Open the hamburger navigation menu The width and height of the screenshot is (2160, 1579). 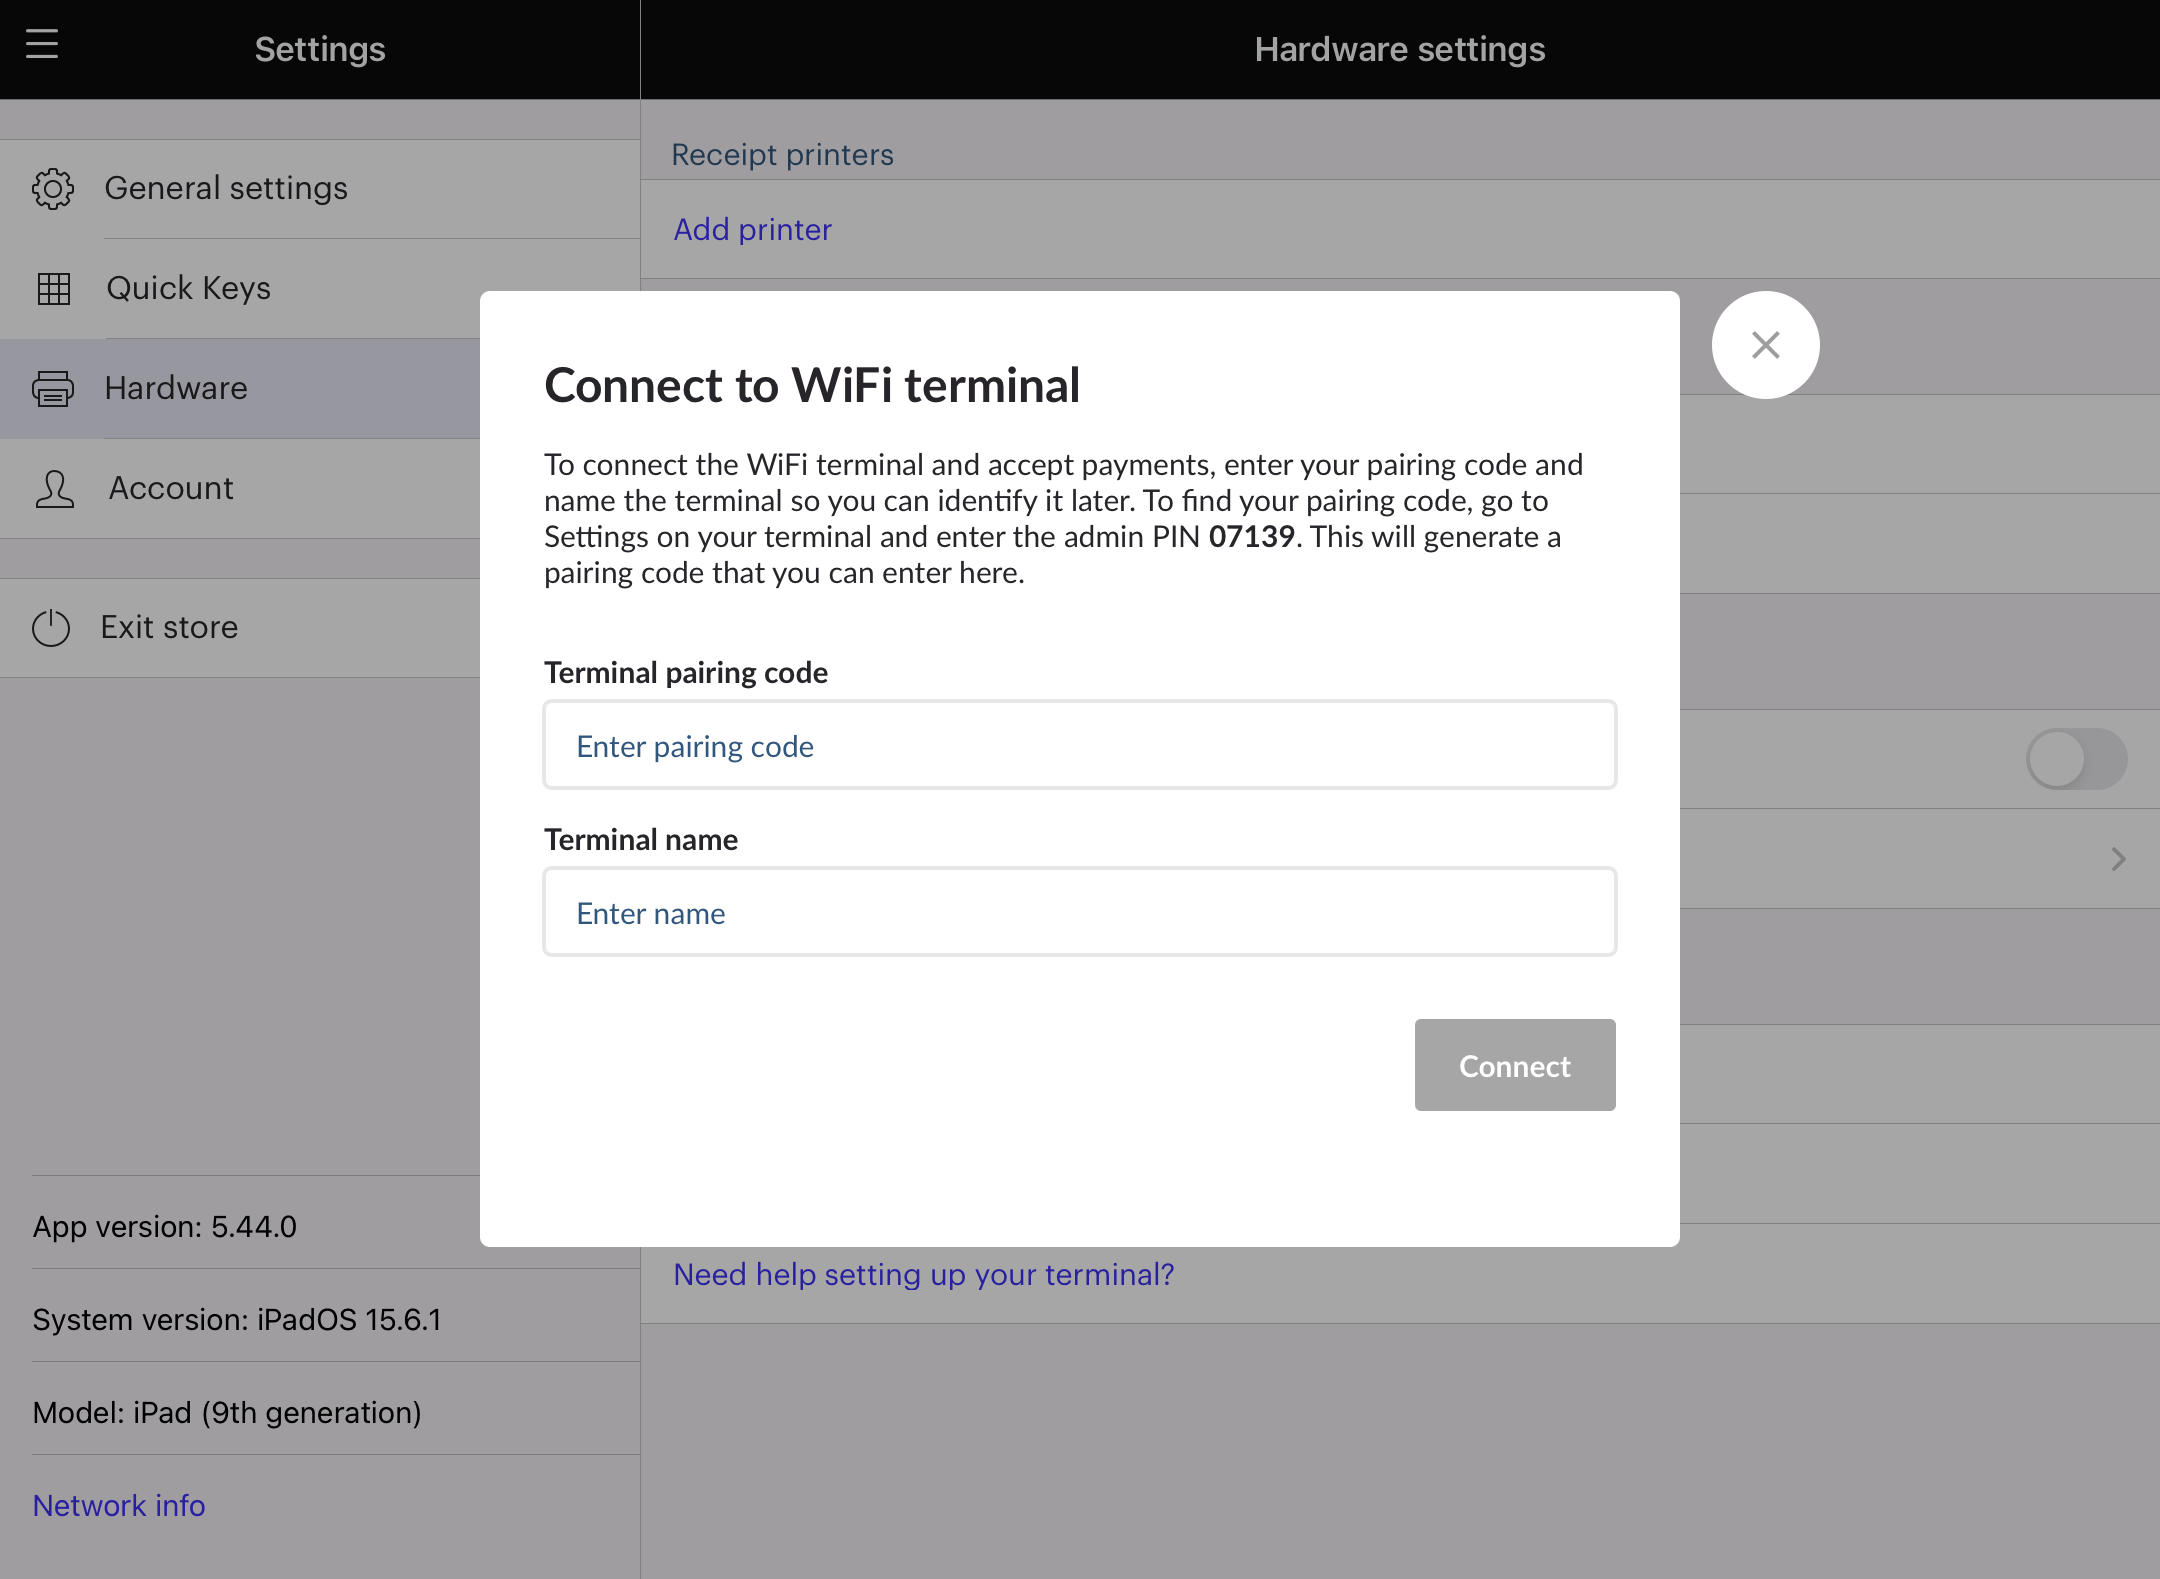(42, 44)
